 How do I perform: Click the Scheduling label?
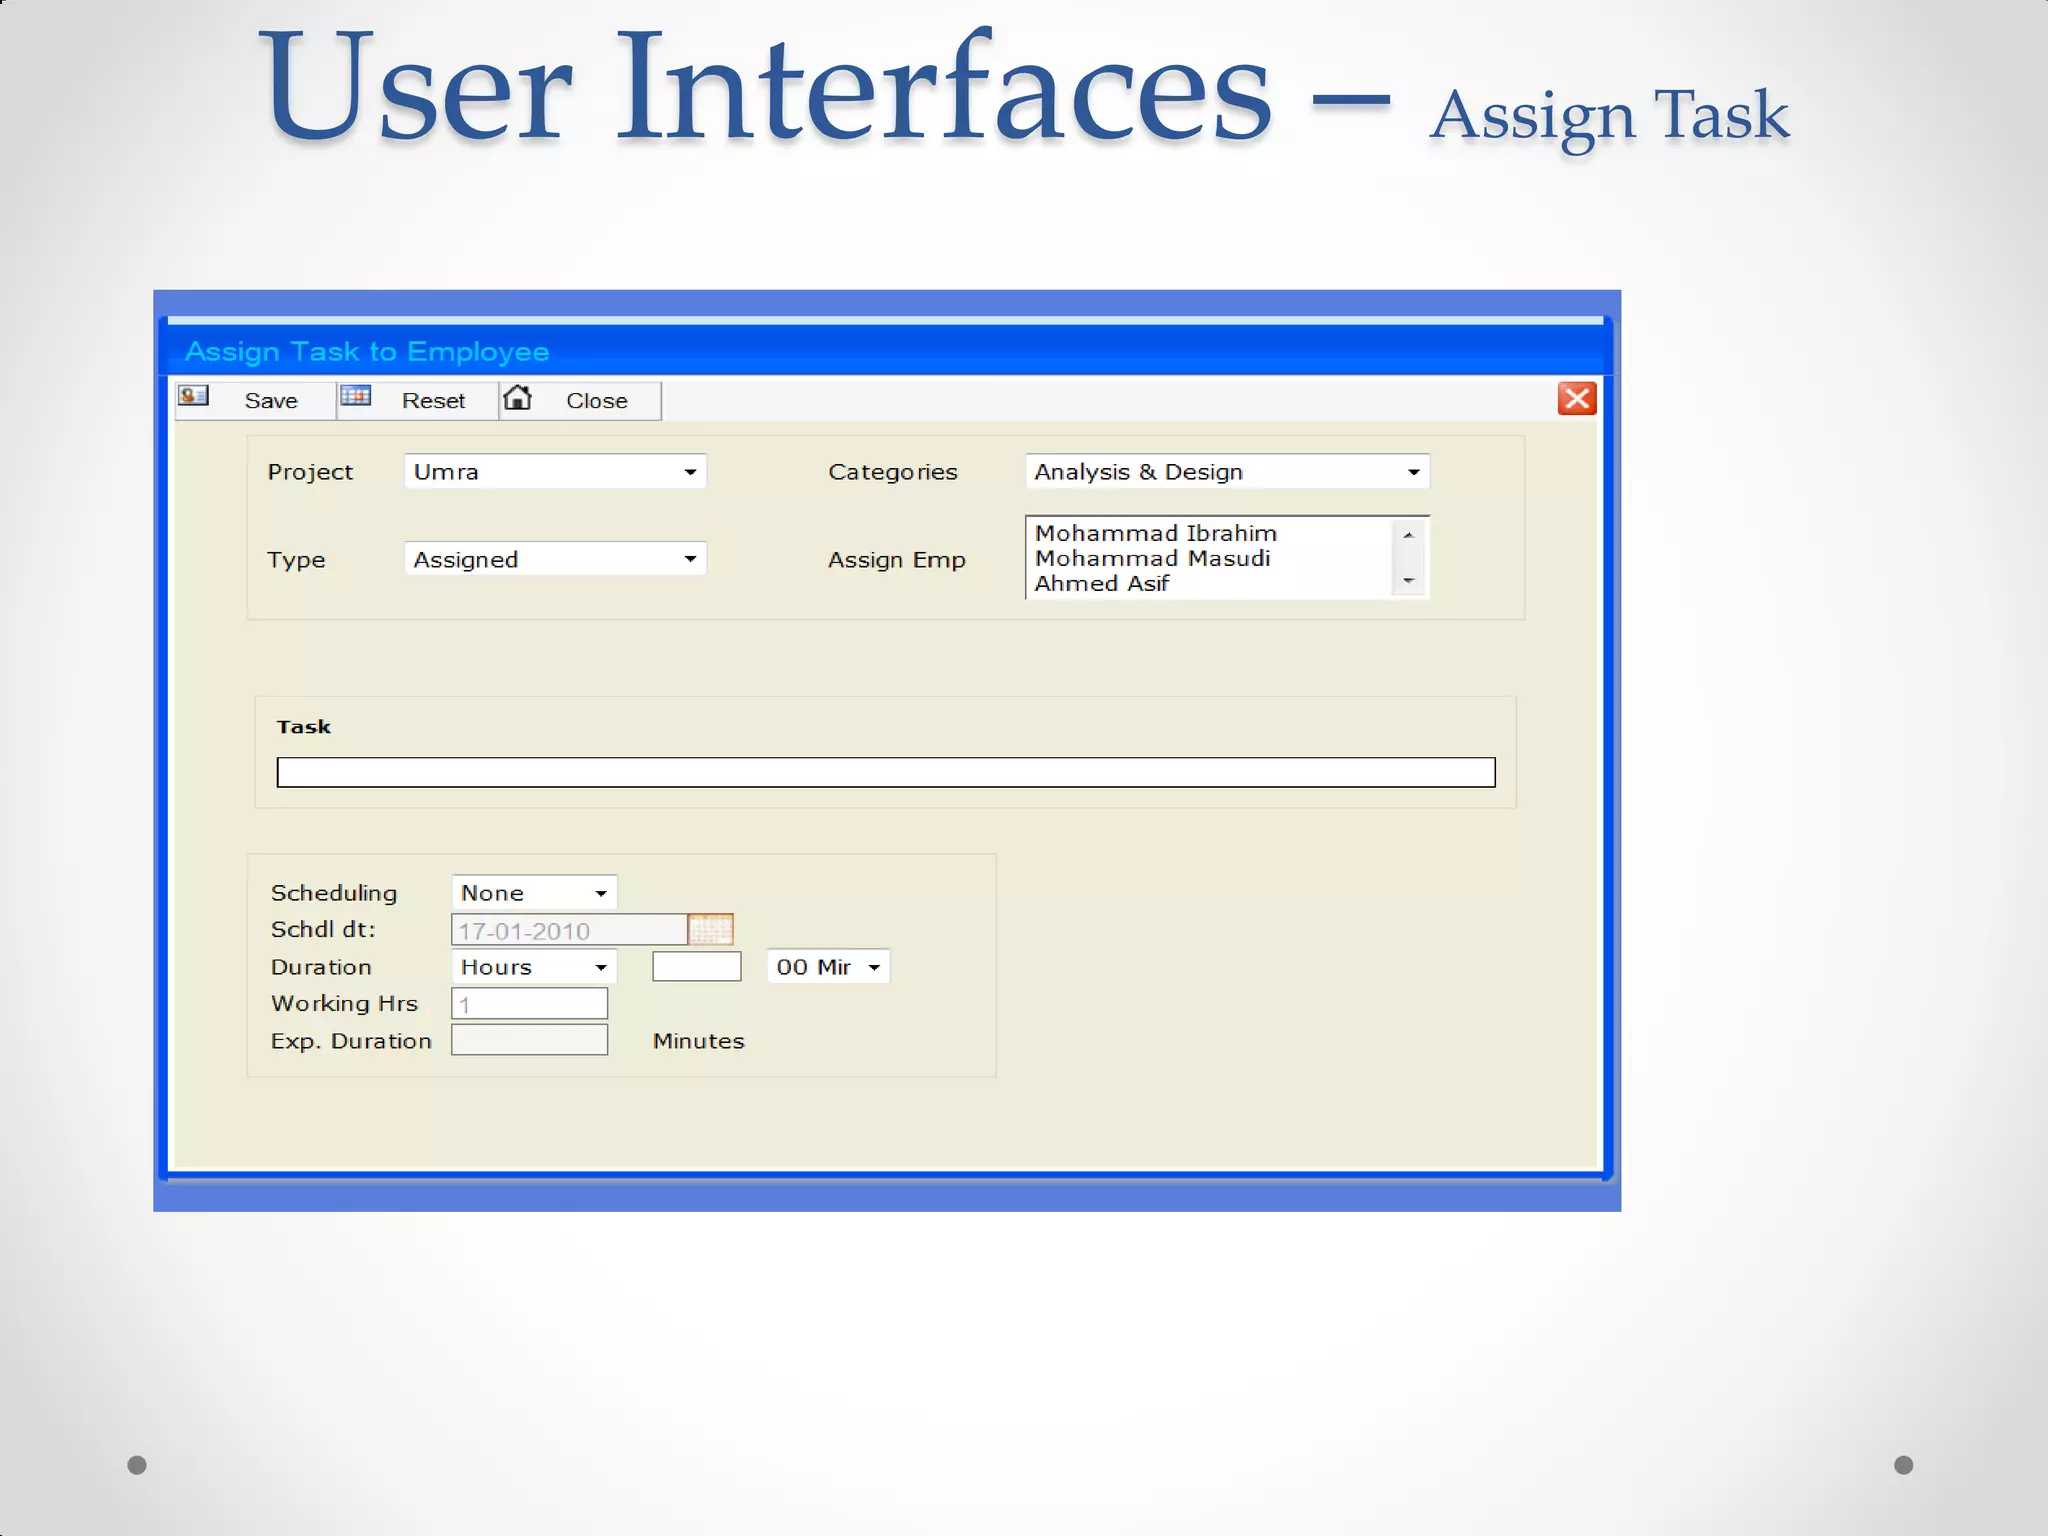pos(334,893)
